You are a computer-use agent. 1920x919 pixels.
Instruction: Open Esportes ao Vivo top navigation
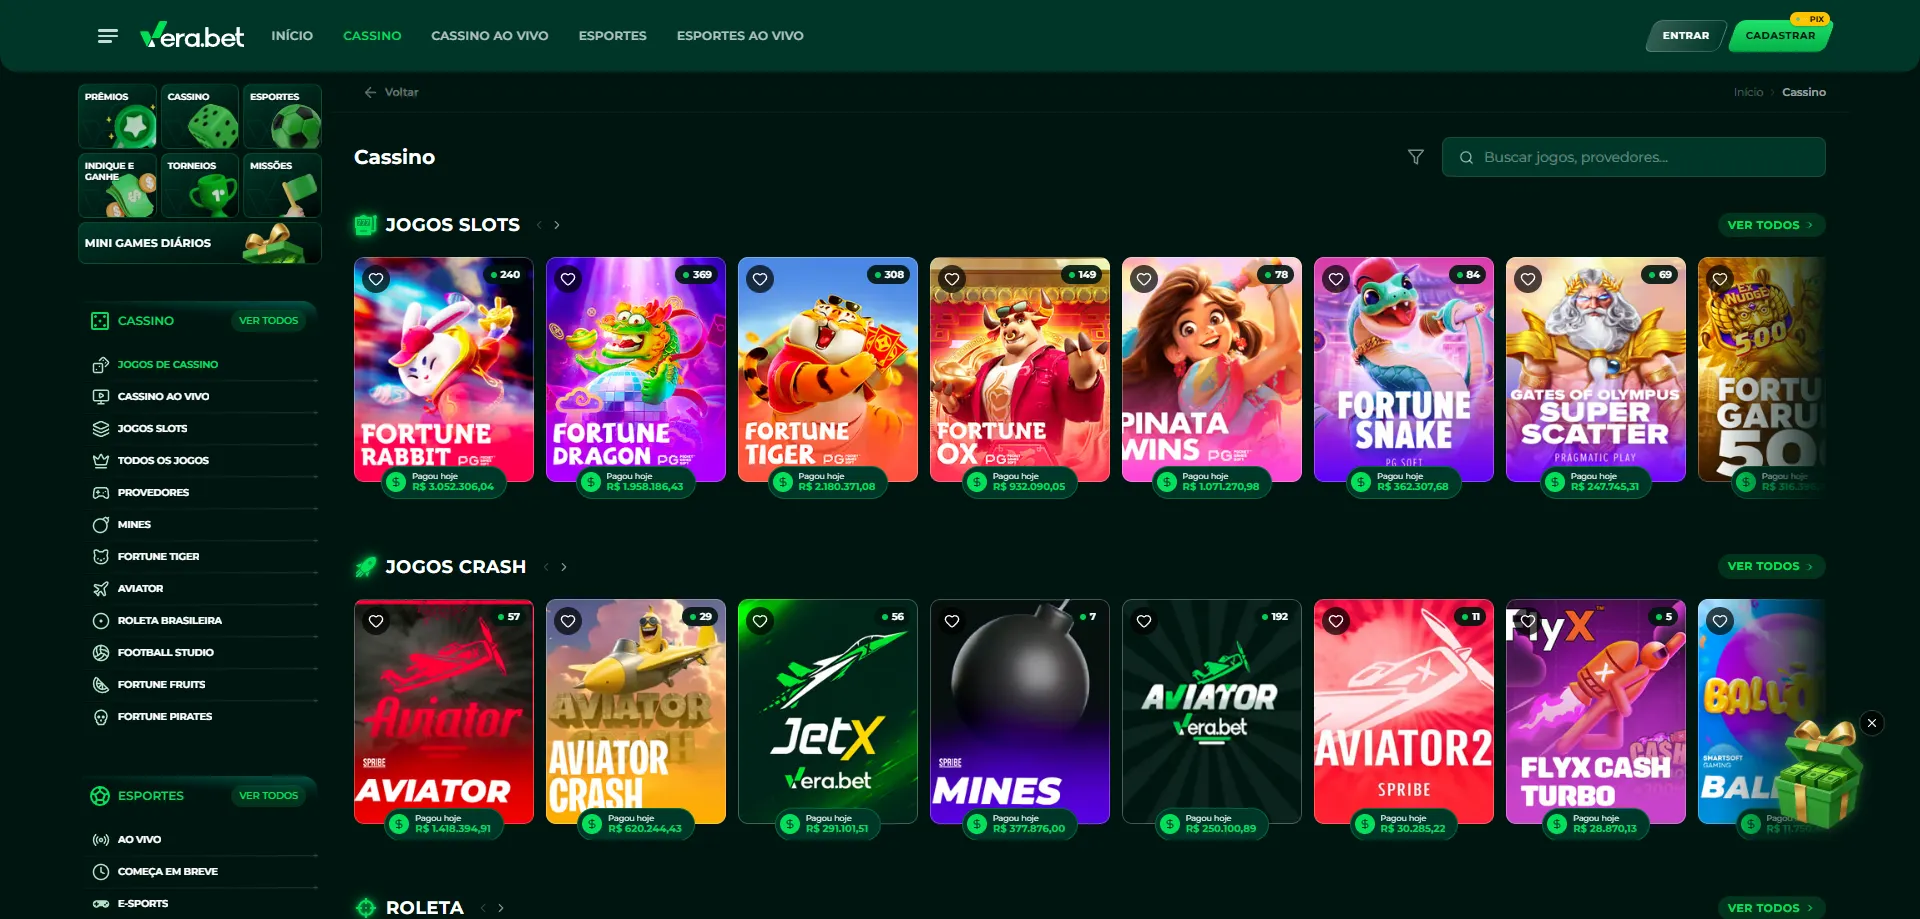[740, 36]
